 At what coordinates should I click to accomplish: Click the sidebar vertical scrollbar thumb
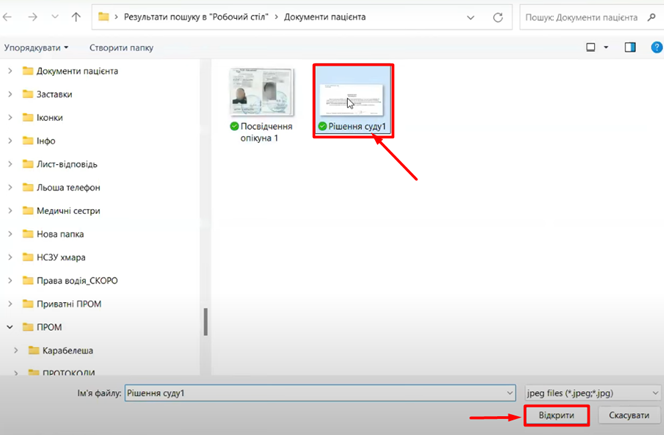point(206,322)
